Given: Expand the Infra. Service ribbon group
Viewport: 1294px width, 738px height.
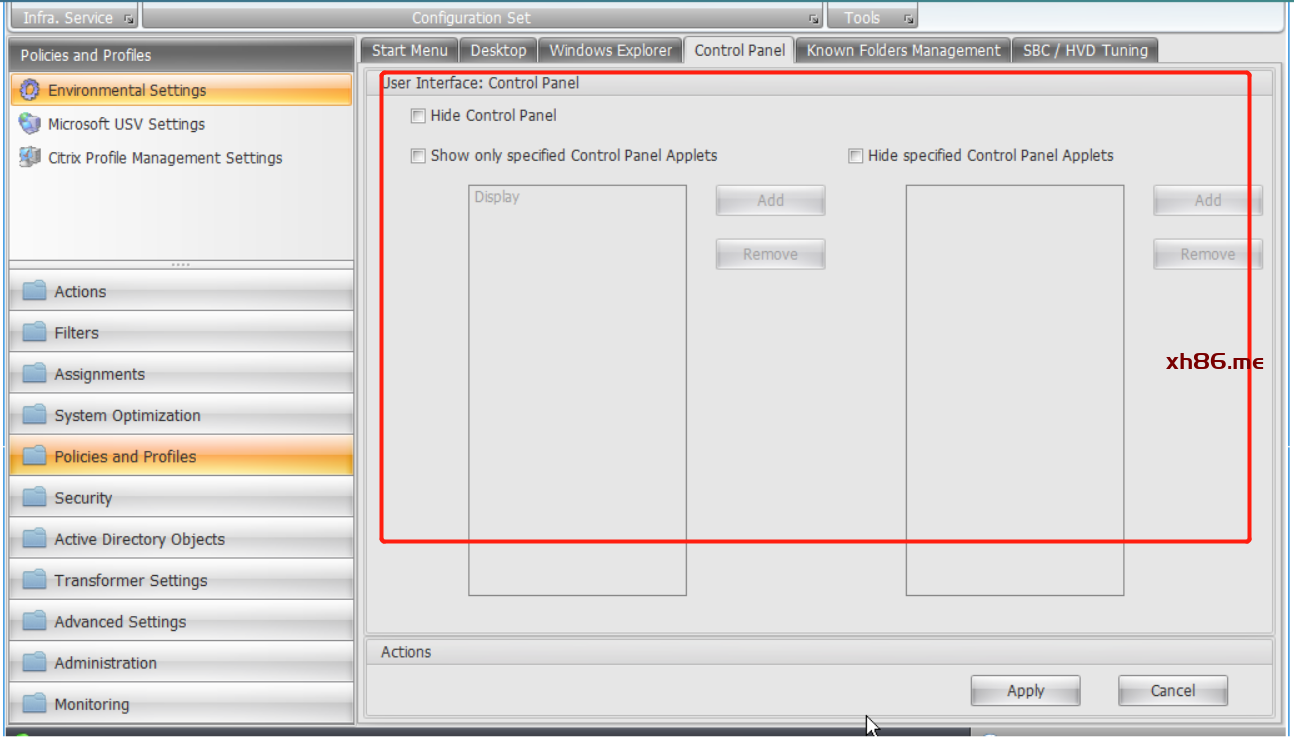Looking at the screenshot, I should [129, 19].
